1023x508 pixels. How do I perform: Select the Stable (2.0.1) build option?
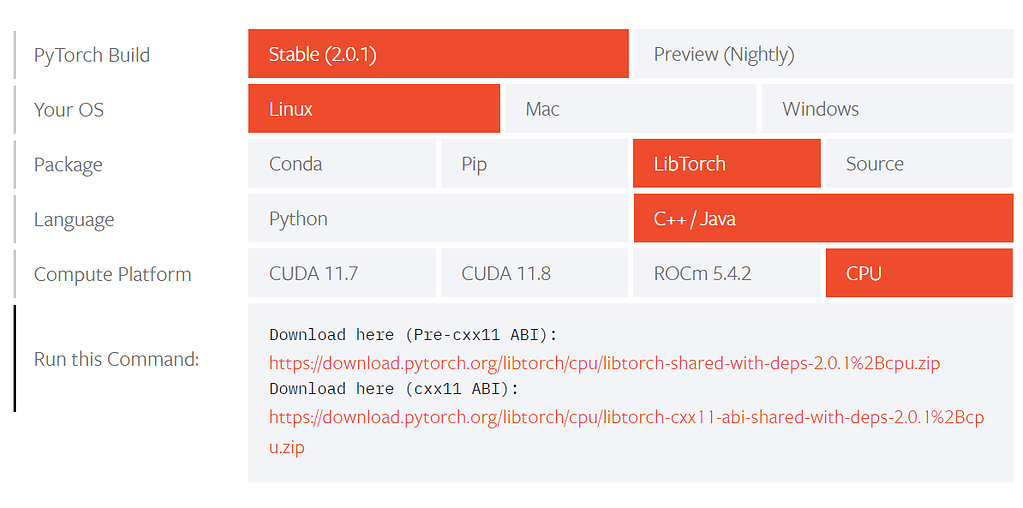438,54
